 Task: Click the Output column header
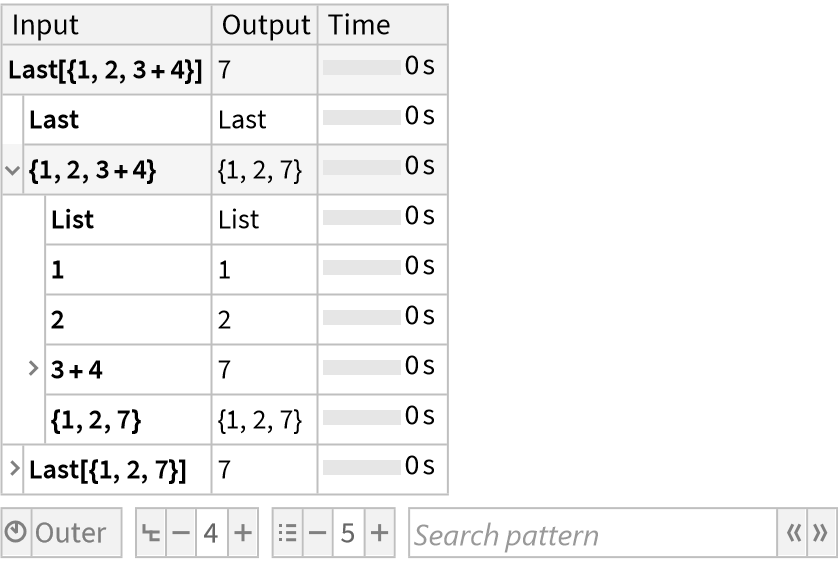point(265,25)
